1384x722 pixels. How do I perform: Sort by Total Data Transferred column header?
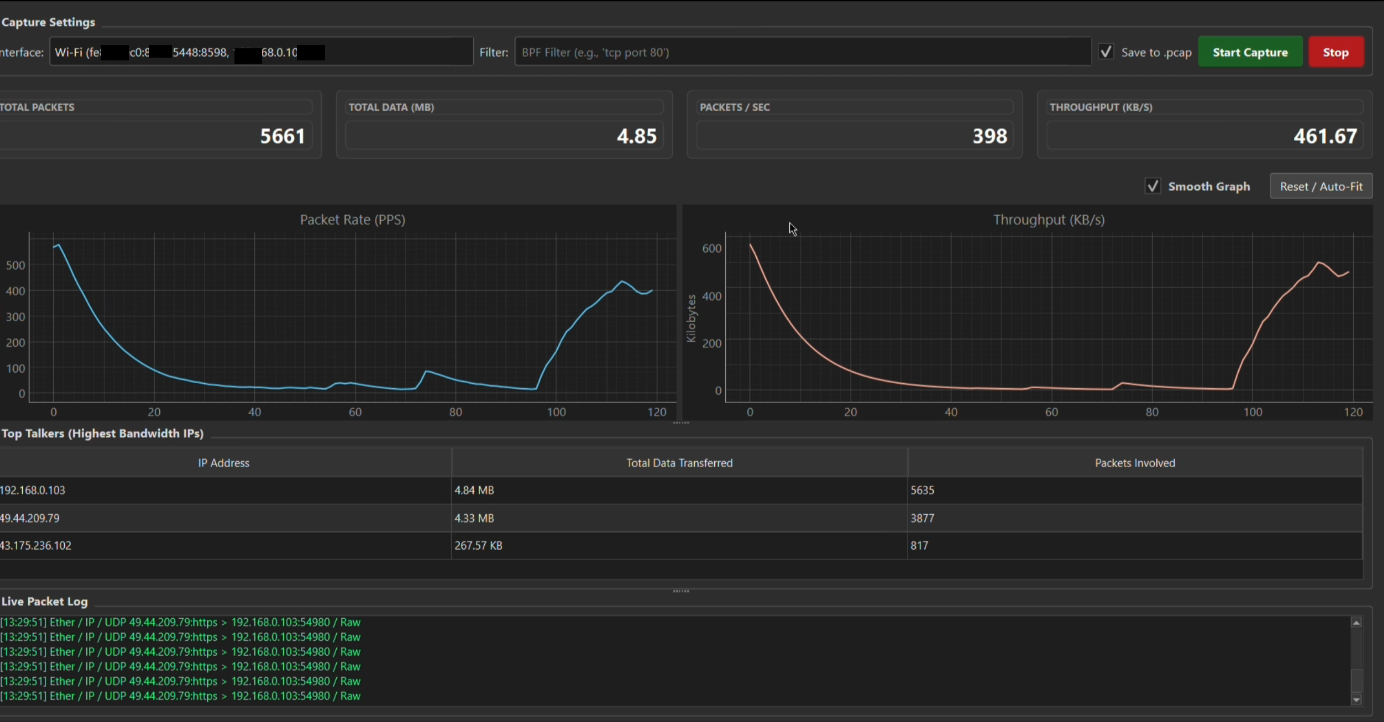[680, 463]
